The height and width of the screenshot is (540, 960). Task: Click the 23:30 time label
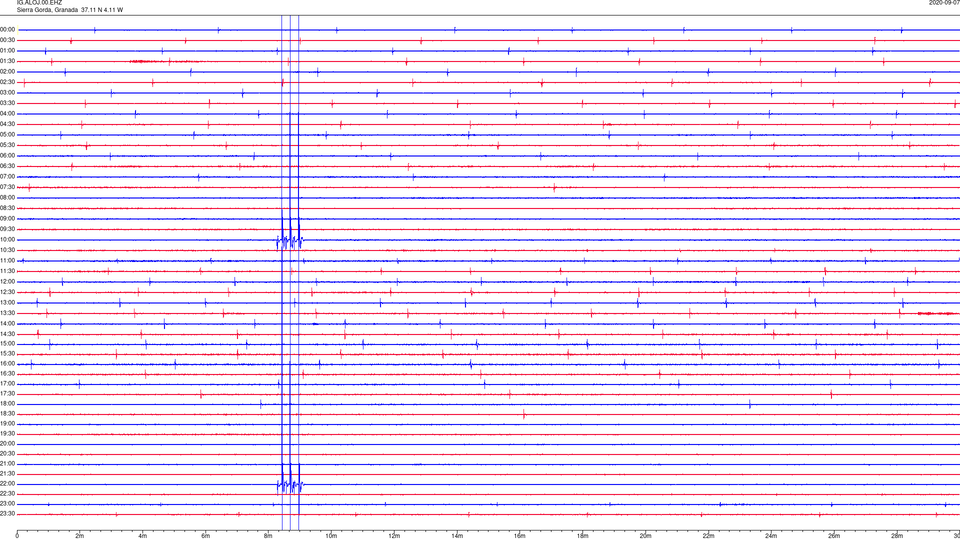point(8,514)
